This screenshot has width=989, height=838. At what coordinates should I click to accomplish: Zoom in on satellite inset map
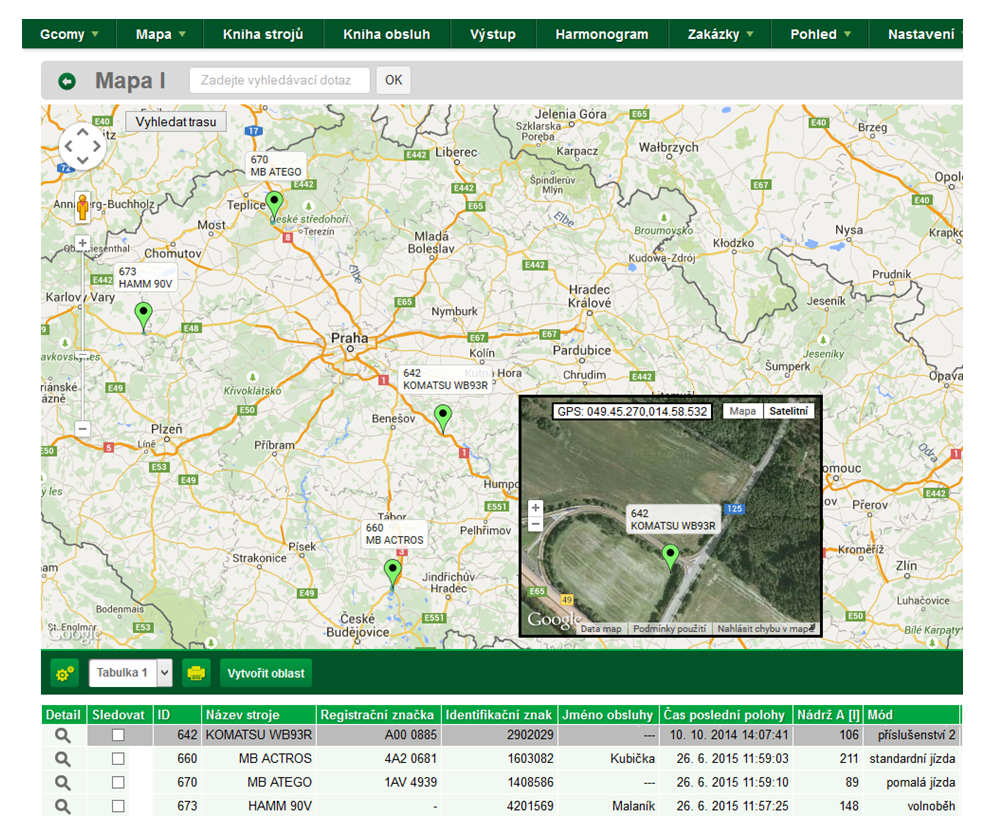point(535,508)
